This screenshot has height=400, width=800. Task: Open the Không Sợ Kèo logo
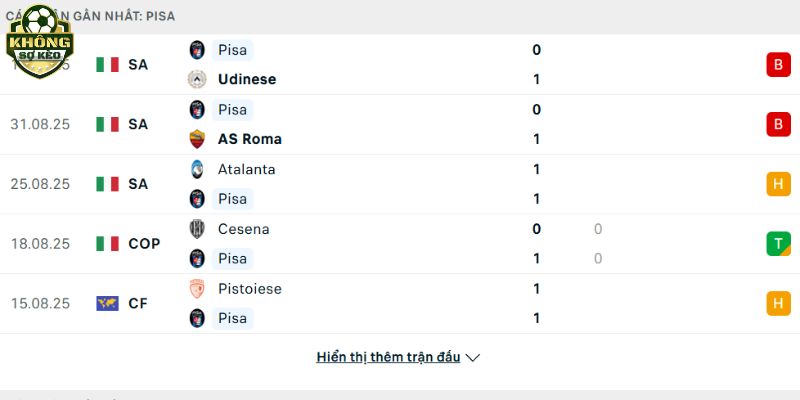40,42
